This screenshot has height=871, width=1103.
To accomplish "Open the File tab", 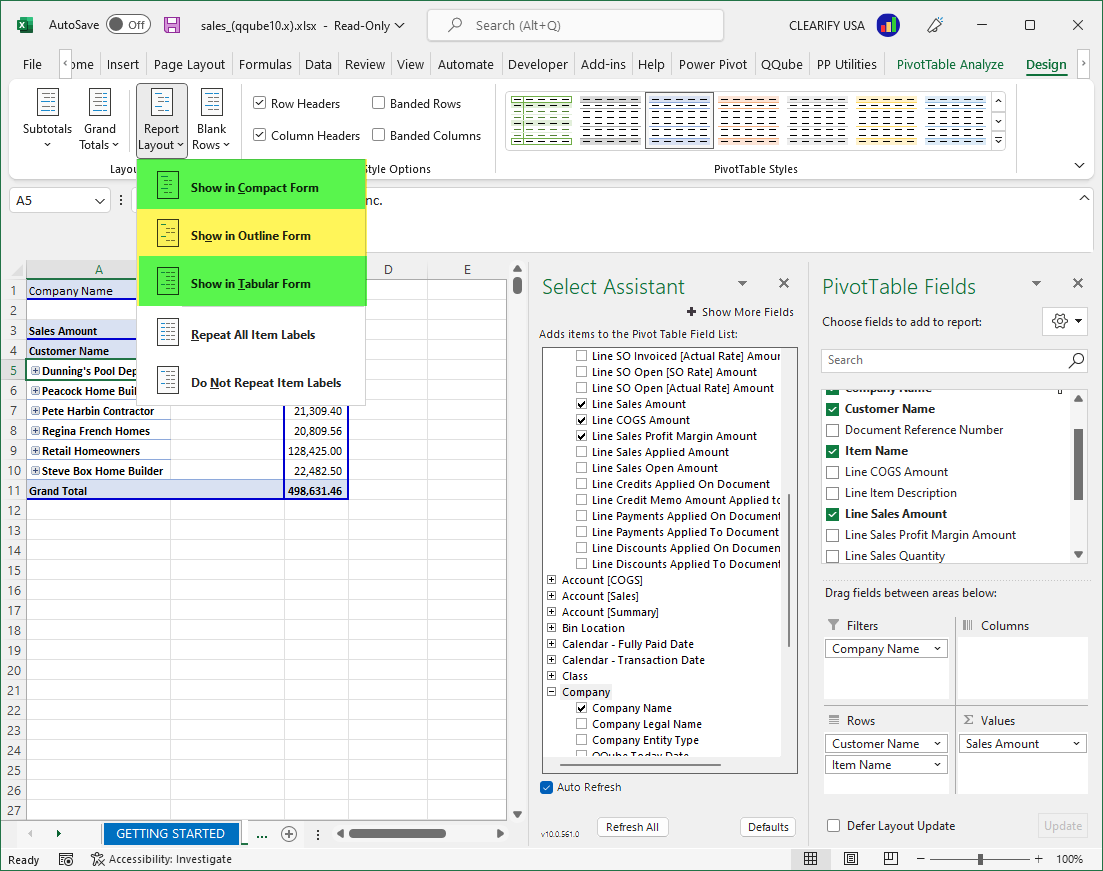I will (32, 64).
